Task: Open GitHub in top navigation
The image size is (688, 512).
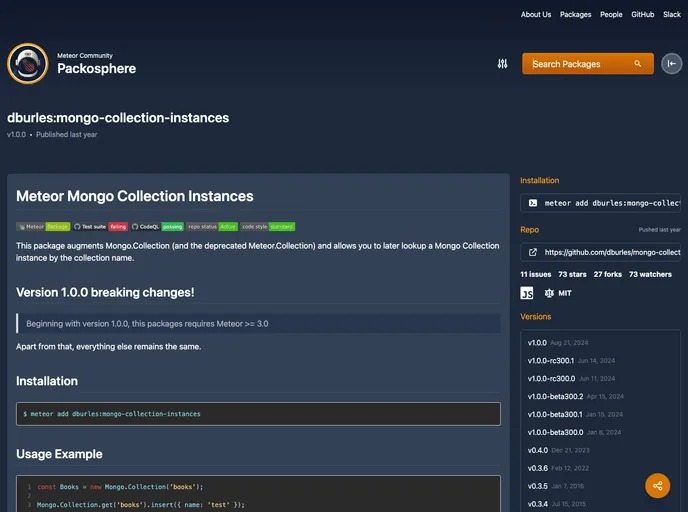Action: [642, 14]
